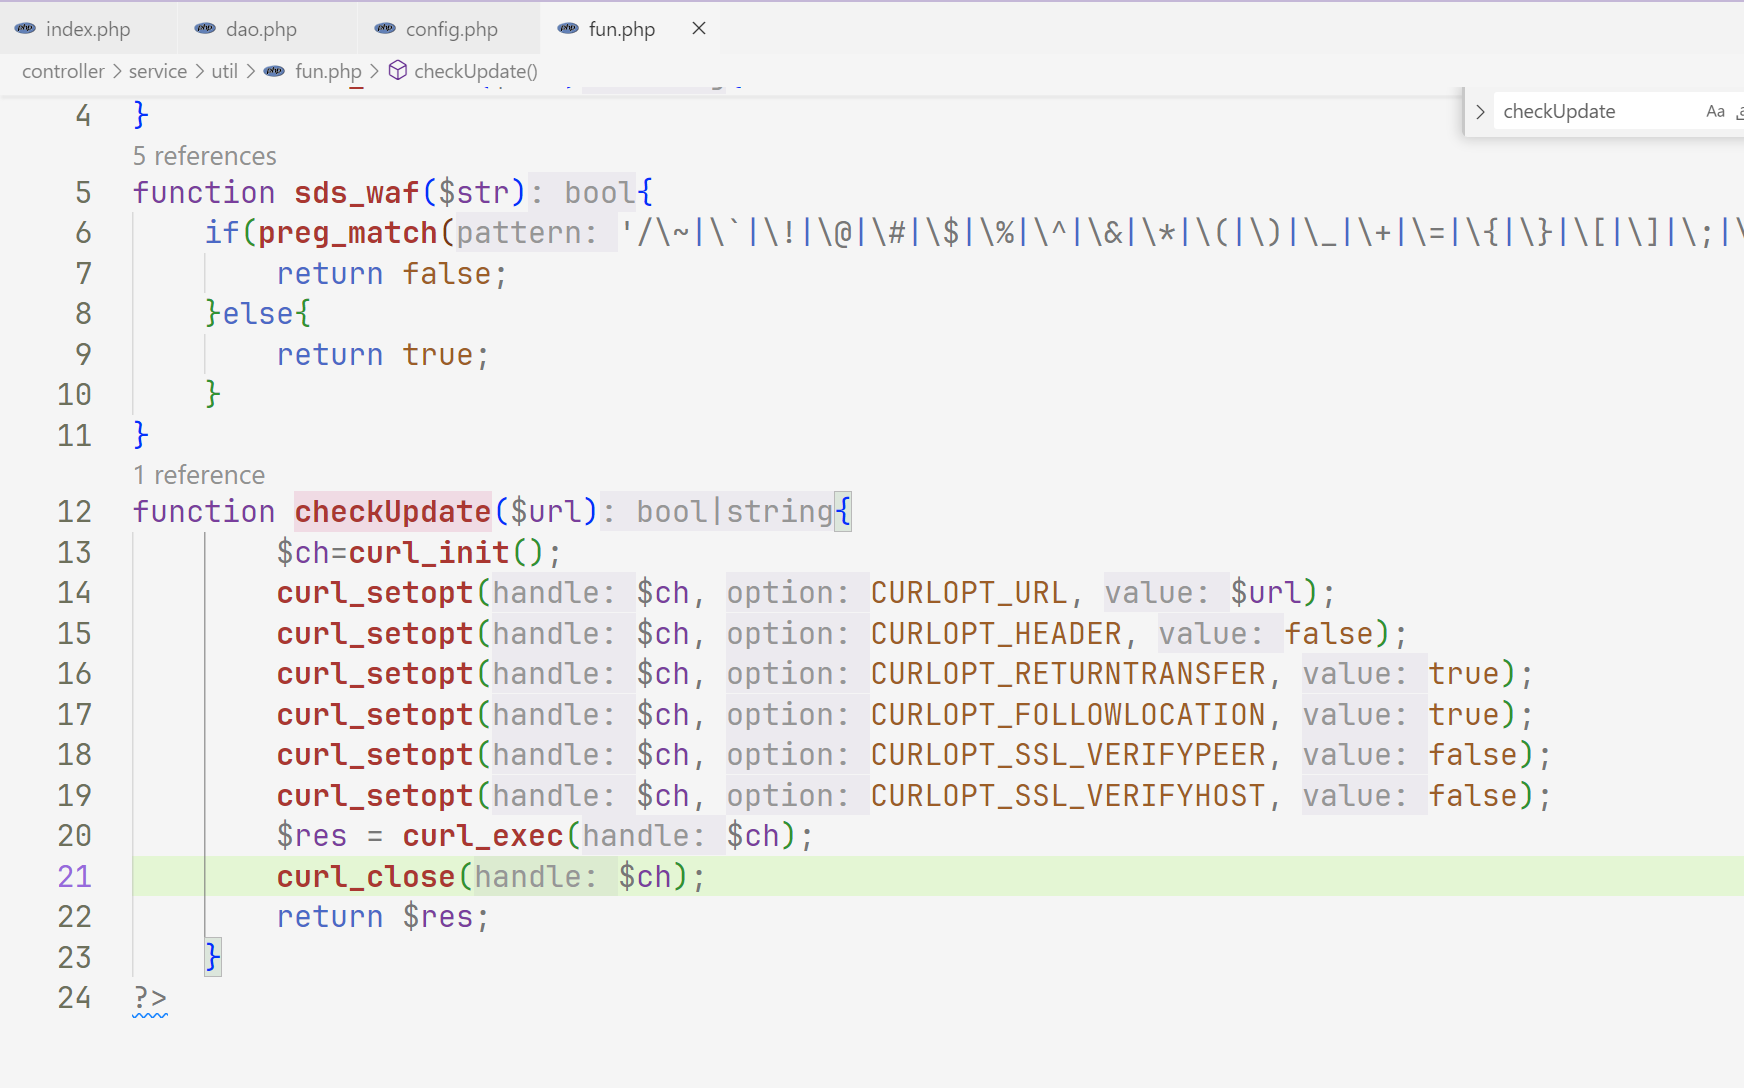This screenshot has width=1744, height=1088.
Task: Click the curl_init call on line 13
Action: pos(429,553)
